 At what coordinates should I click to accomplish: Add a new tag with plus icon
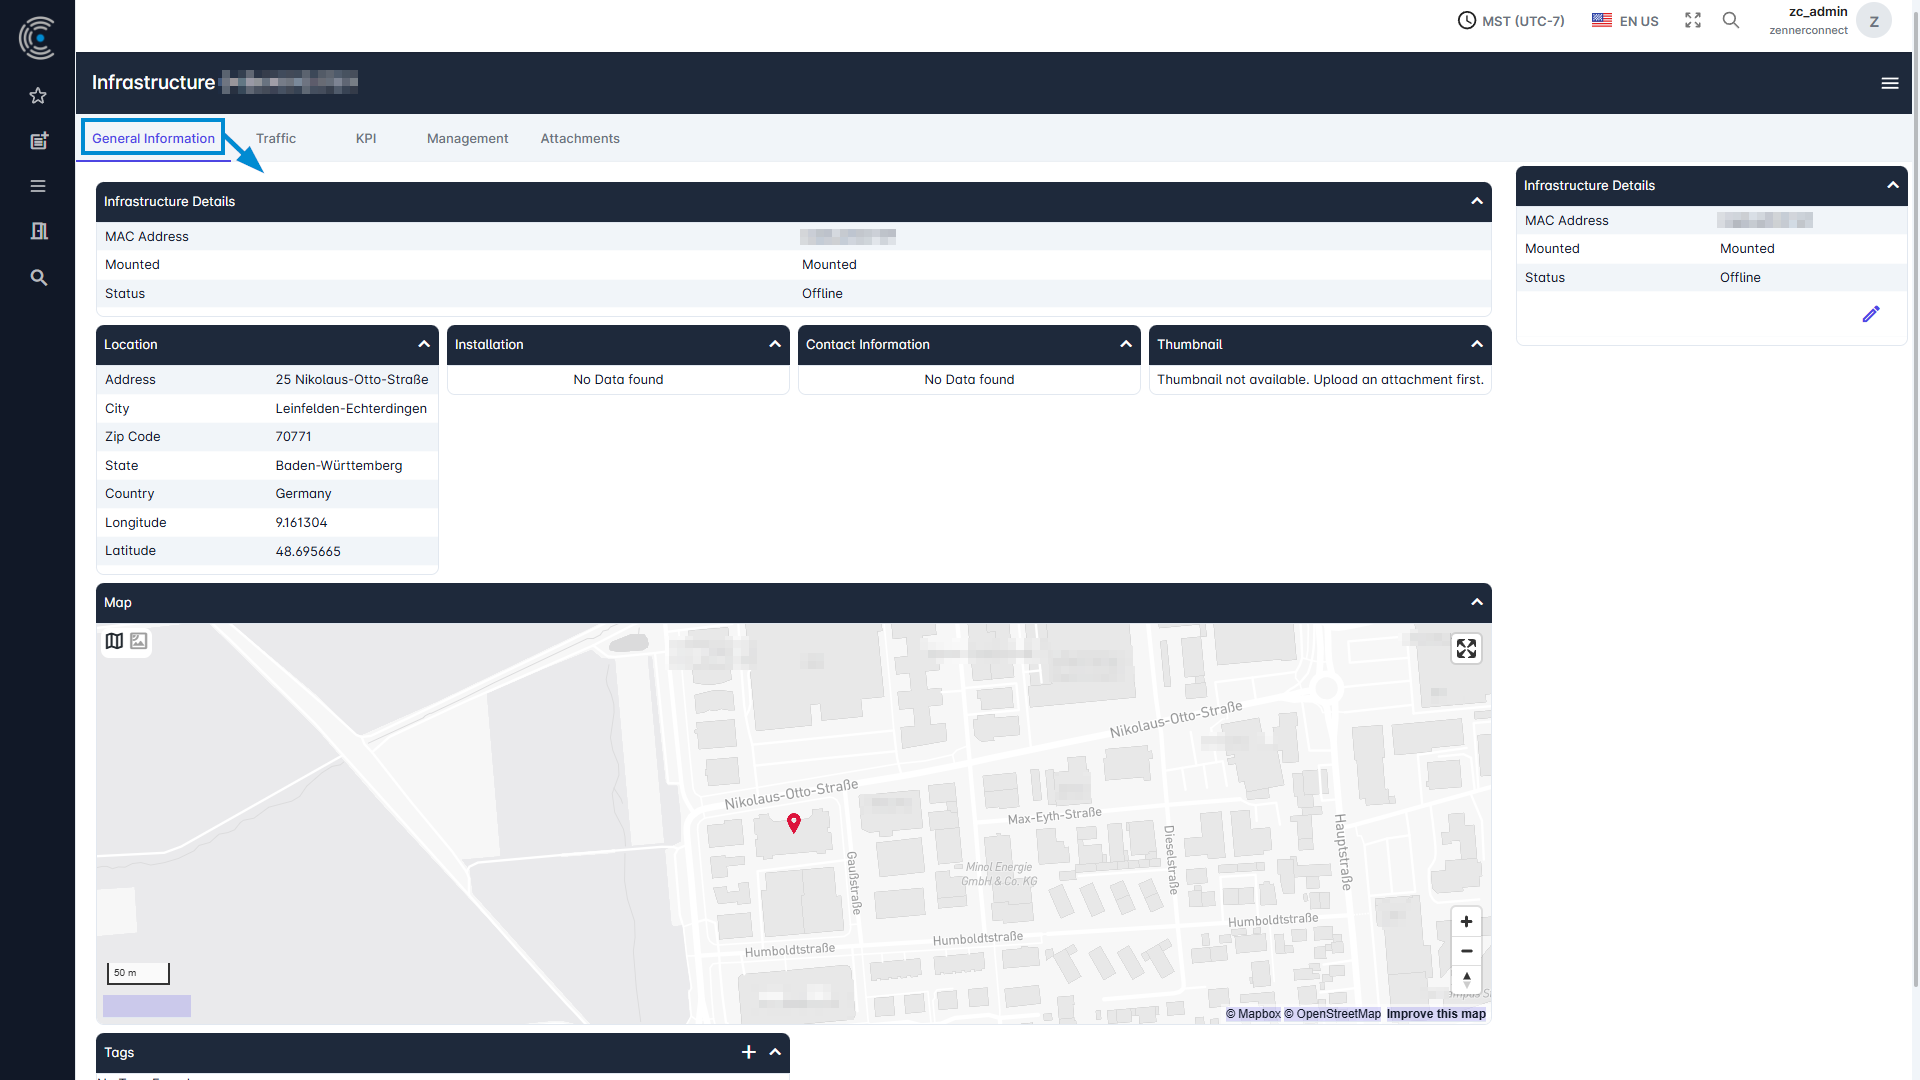(748, 1052)
